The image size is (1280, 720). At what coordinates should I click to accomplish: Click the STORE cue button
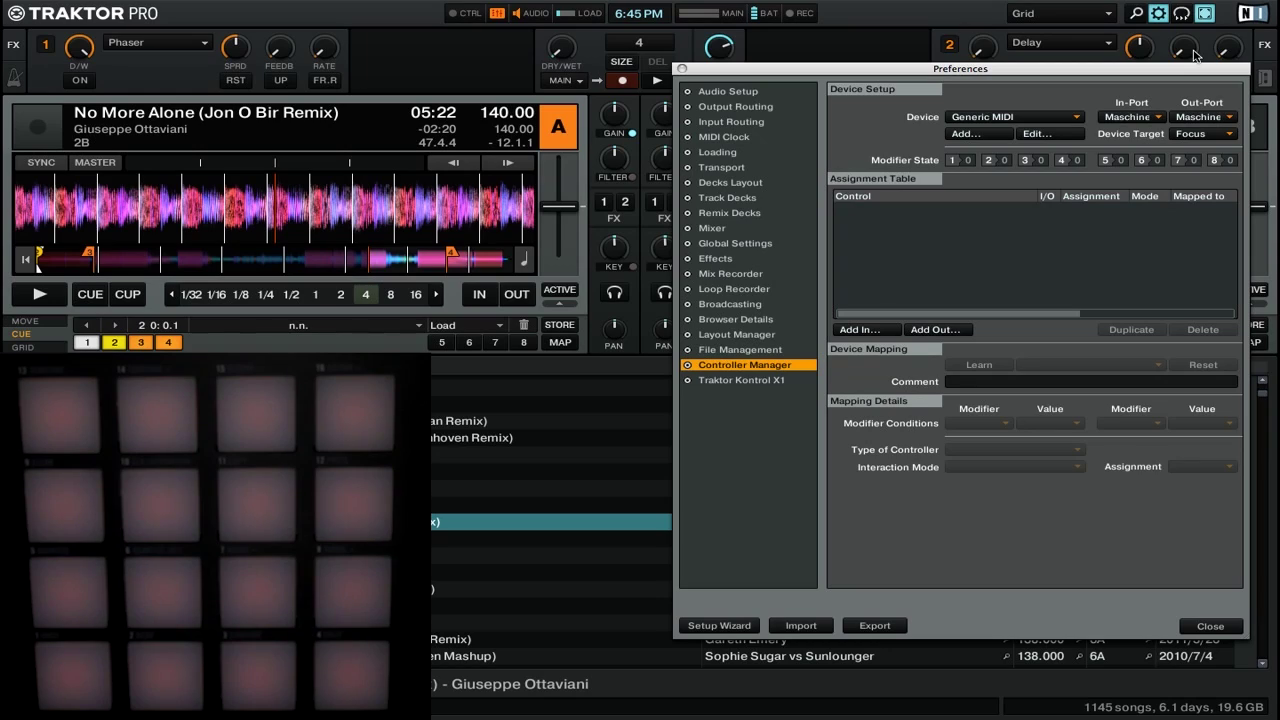tap(559, 325)
